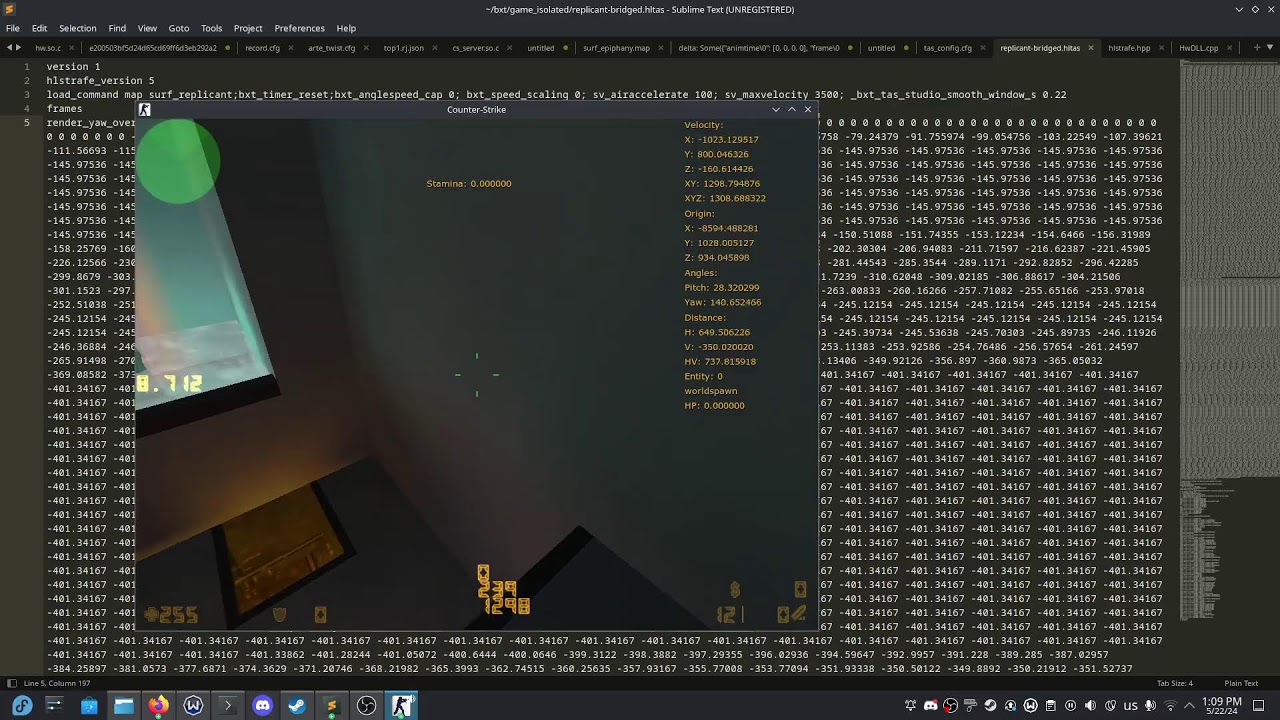Click the show desktop icon on taskbar

click(x=1259, y=705)
